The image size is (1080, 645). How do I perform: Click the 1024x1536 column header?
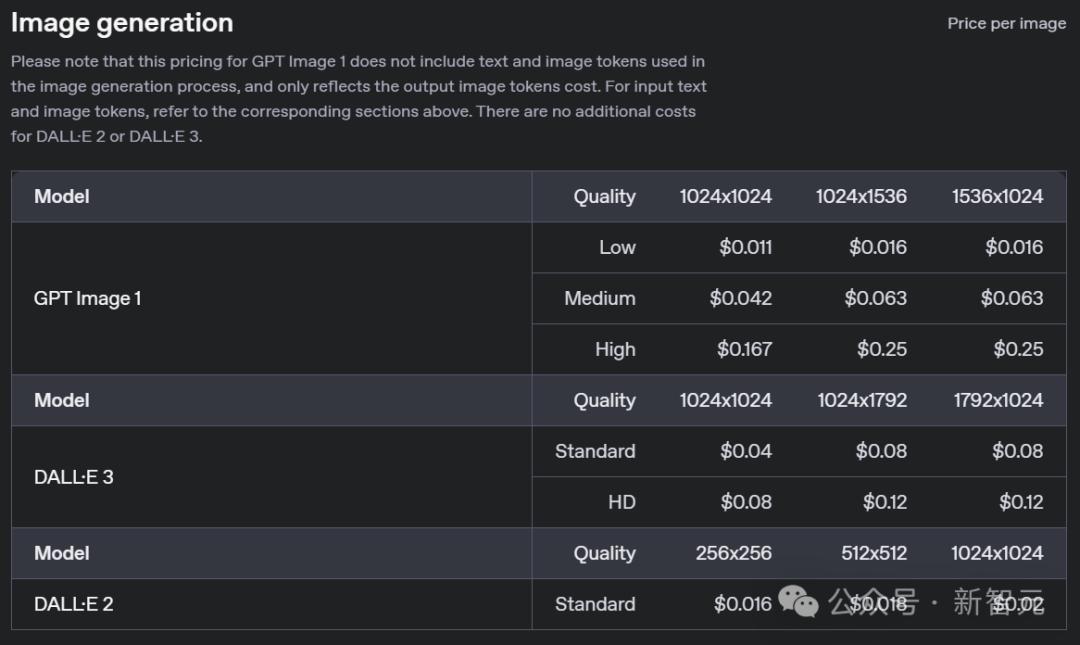click(x=861, y=196)
